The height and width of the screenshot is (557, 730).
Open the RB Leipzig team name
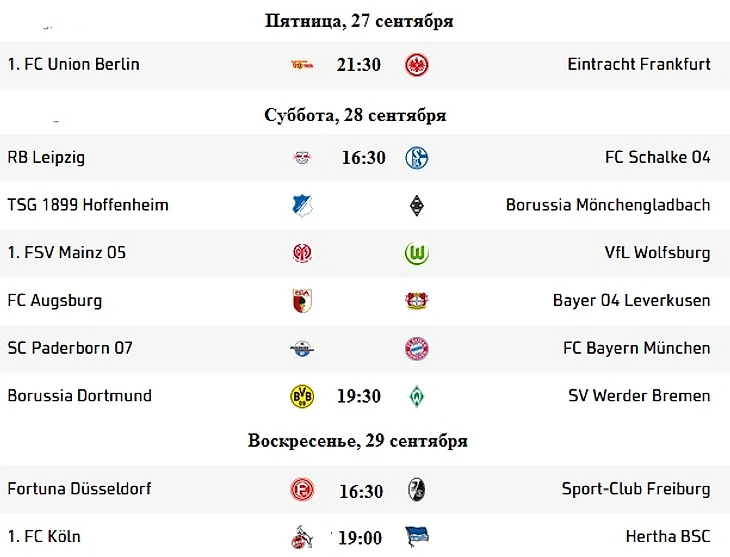point(46,157)
